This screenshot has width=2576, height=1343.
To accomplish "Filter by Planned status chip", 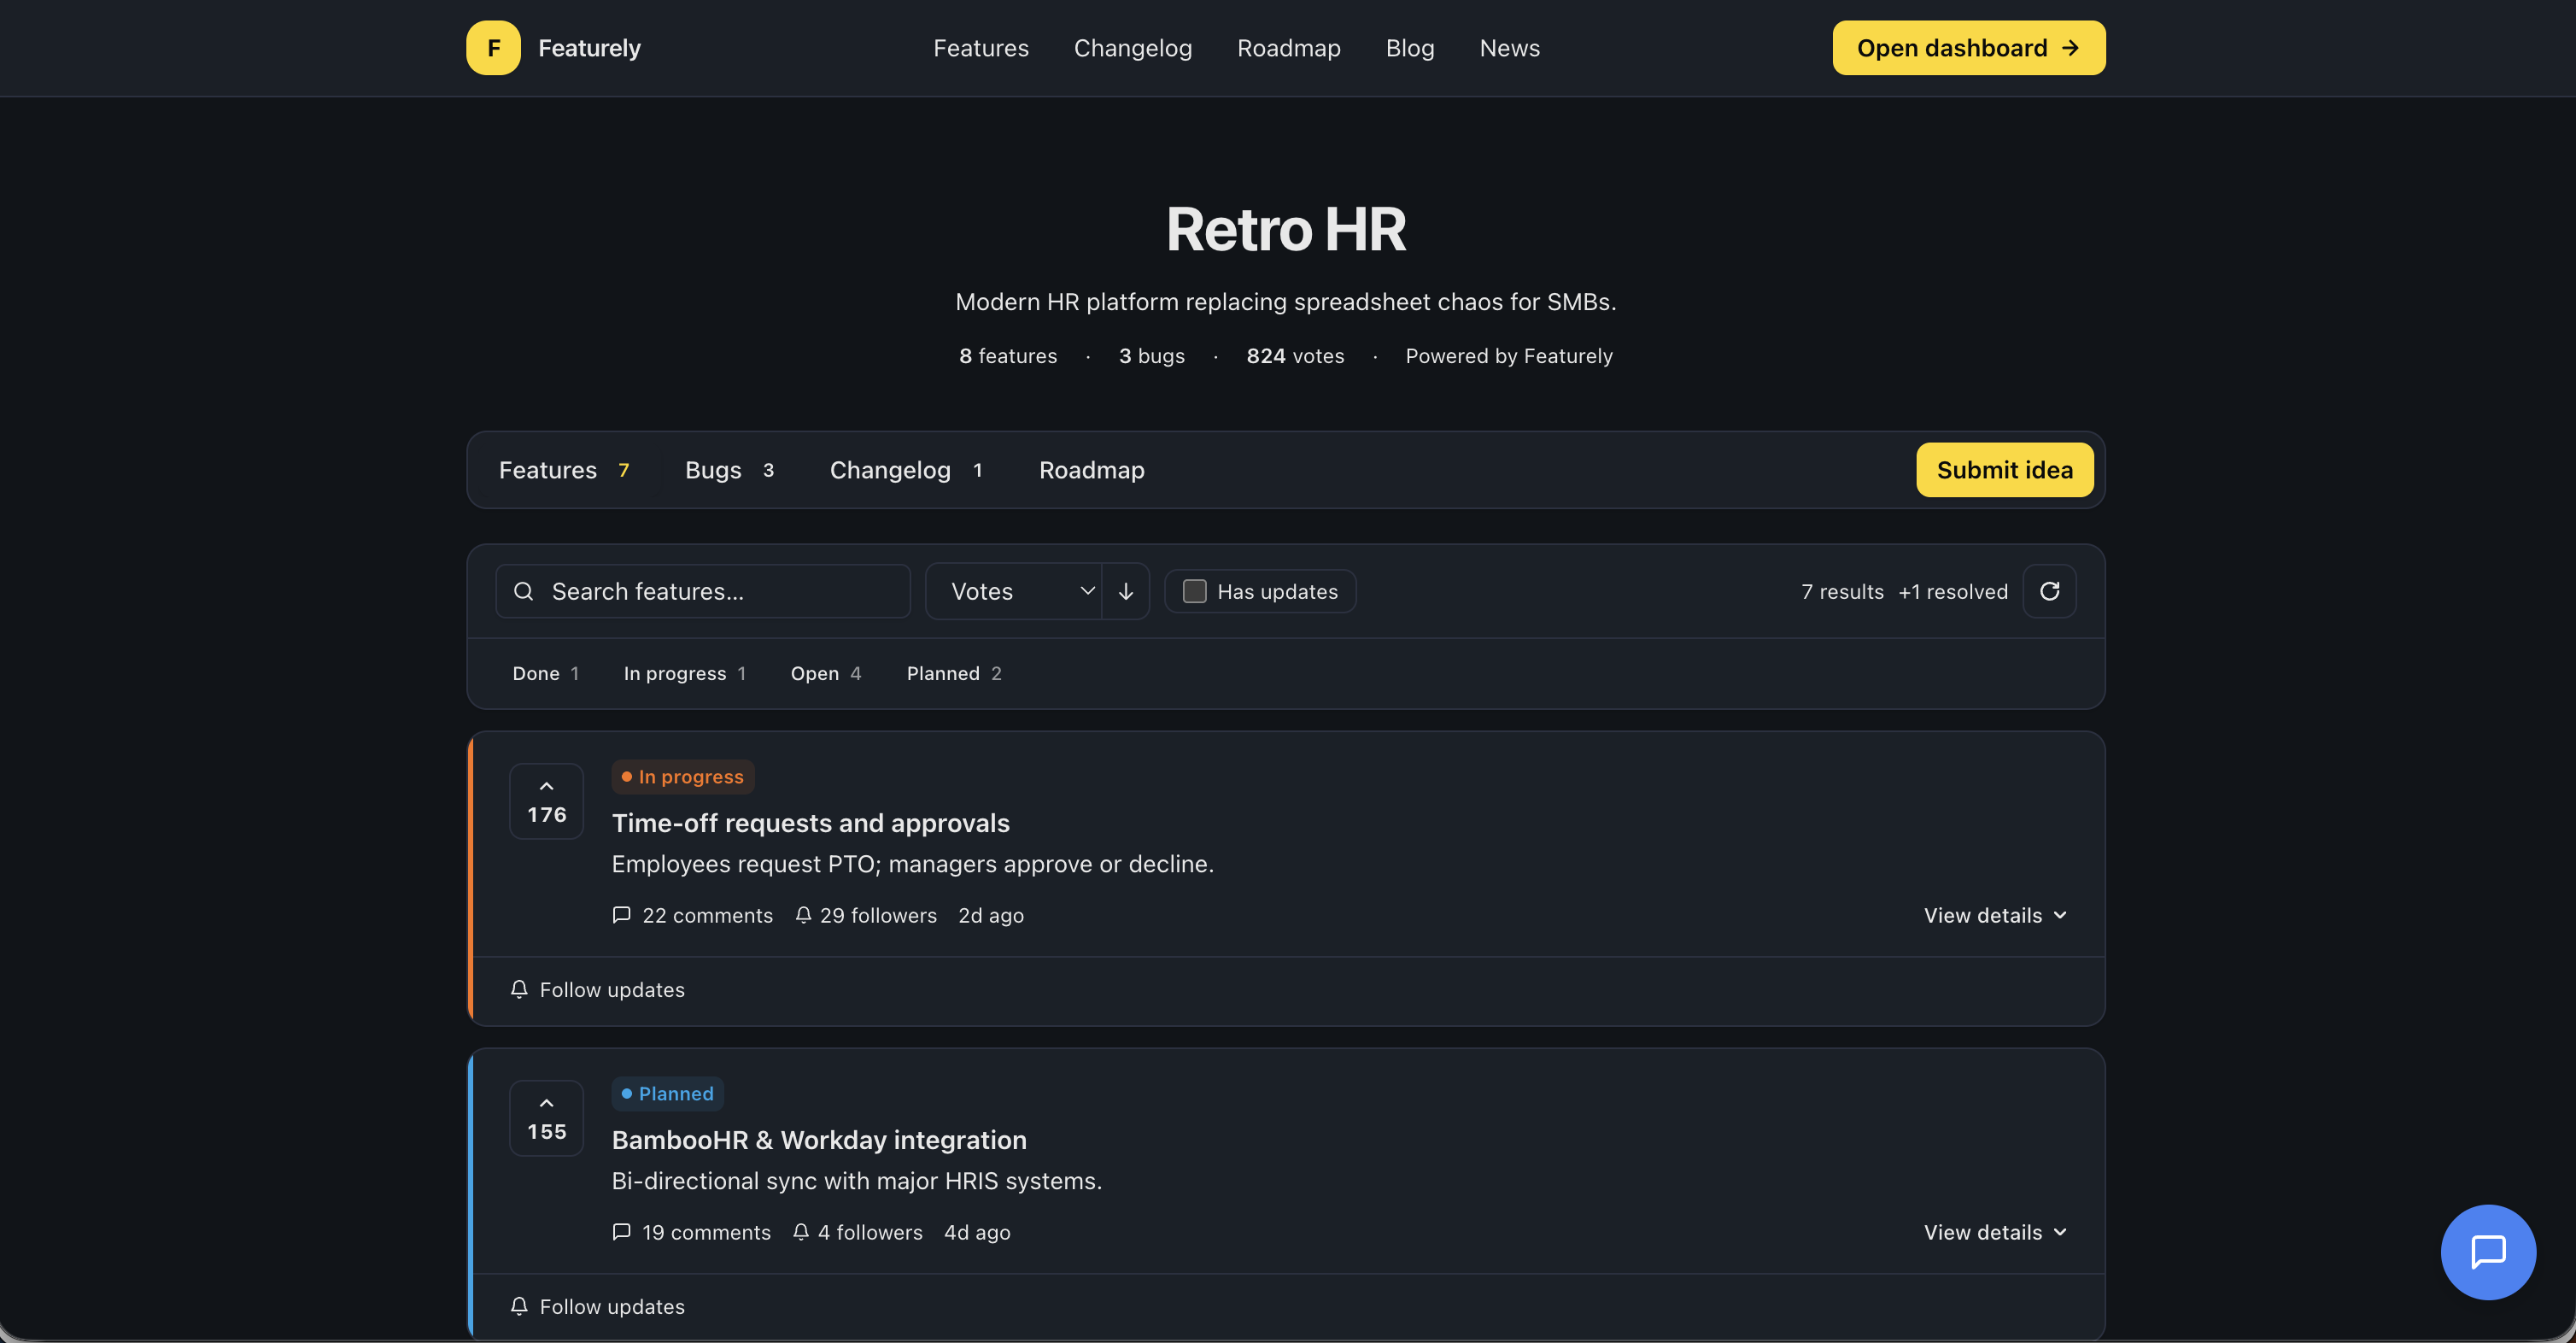I will [x=953, y=673].
